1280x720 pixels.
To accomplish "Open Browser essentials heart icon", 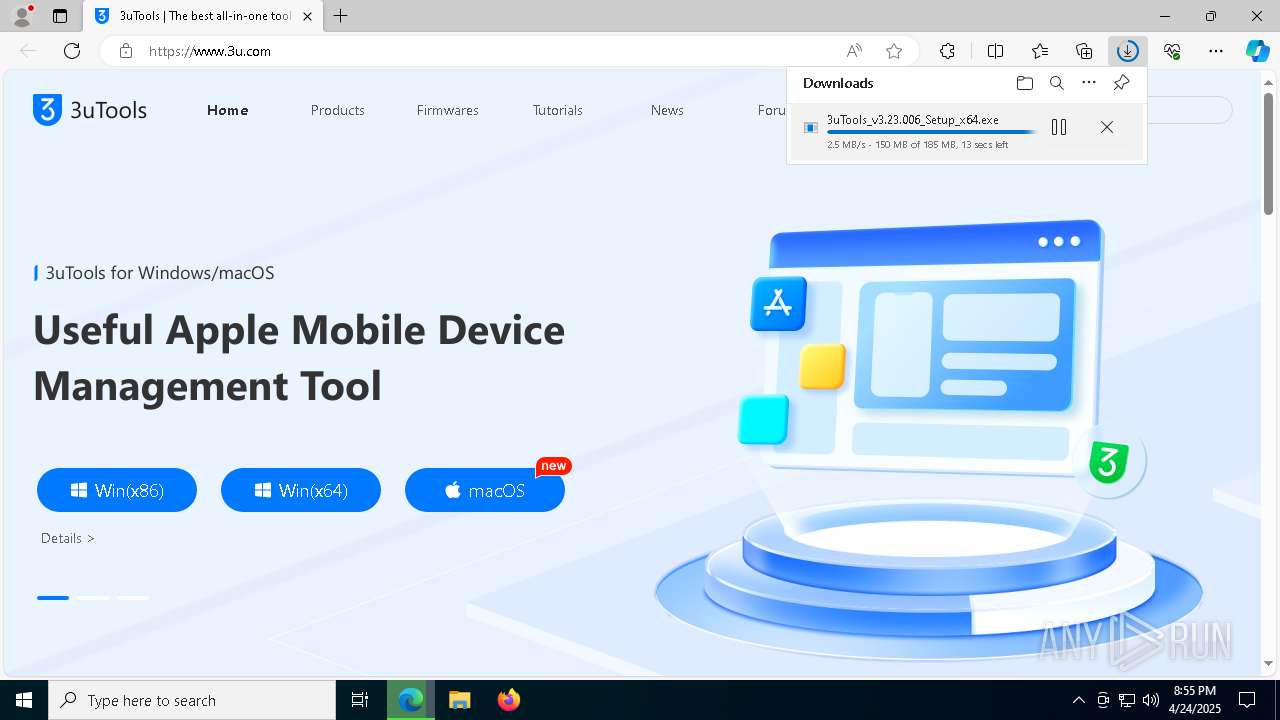I will coord(1172,51).
